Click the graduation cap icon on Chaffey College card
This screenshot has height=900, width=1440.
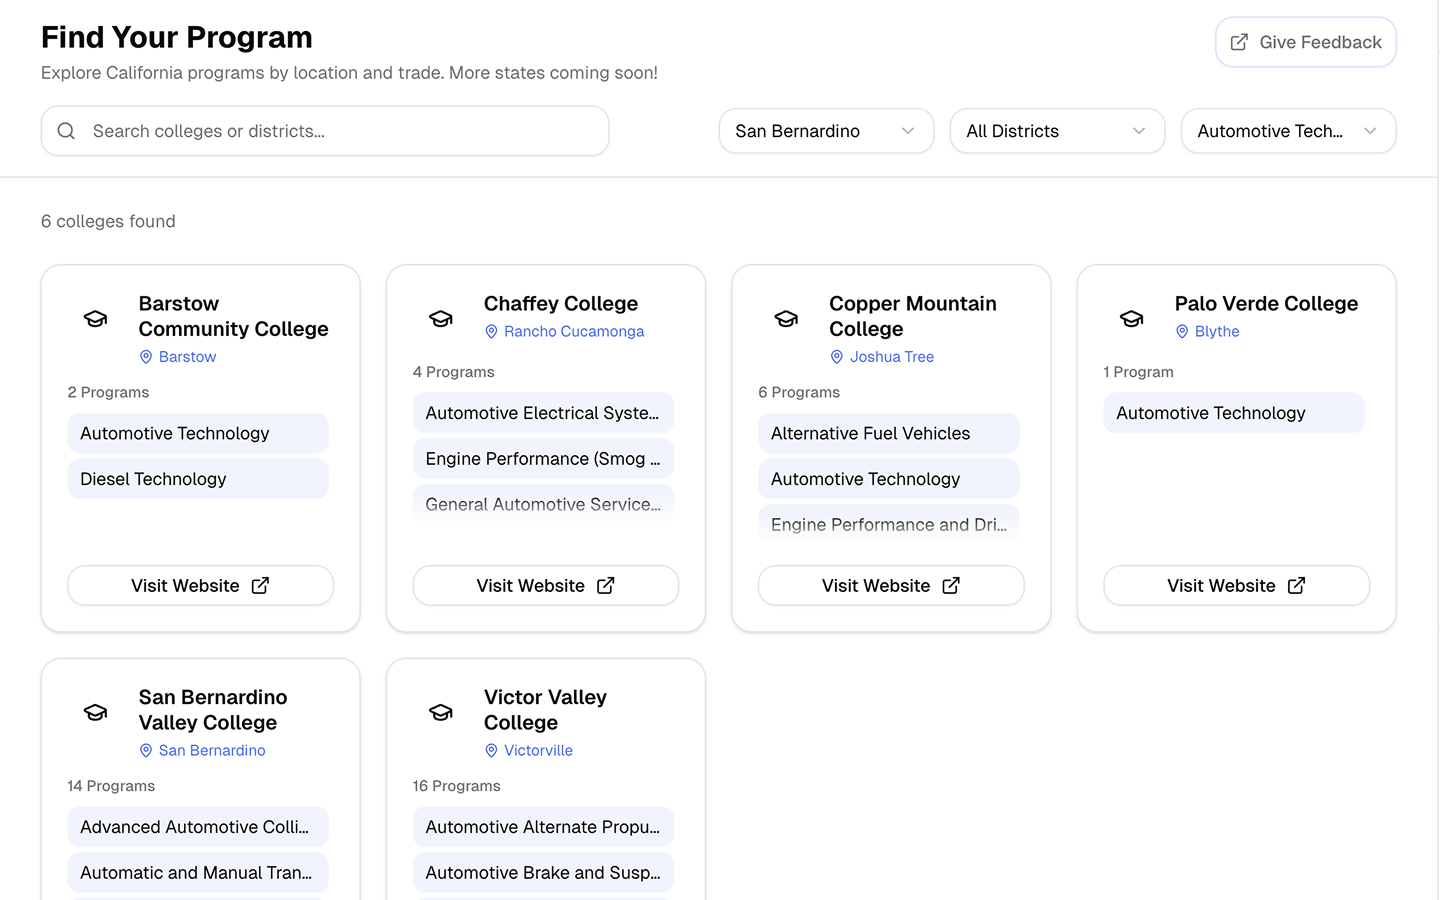coord(441,317)
